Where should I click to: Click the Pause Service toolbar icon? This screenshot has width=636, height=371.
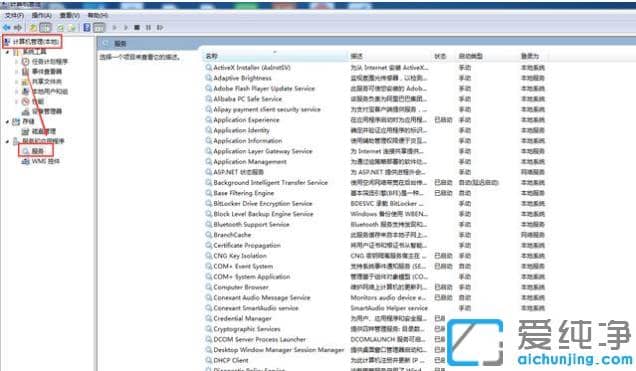tap(148, 28)
